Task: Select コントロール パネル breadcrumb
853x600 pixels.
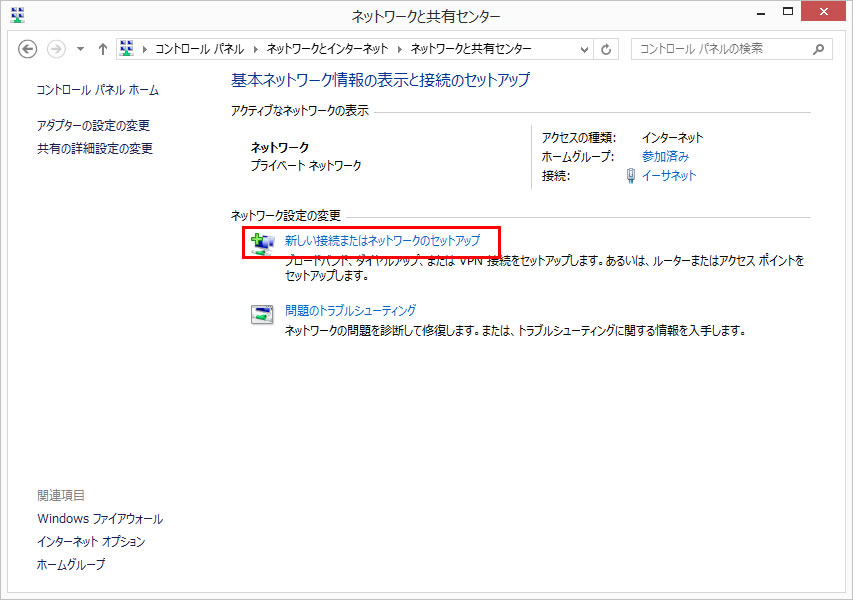Action: click(x=200, y=49)
